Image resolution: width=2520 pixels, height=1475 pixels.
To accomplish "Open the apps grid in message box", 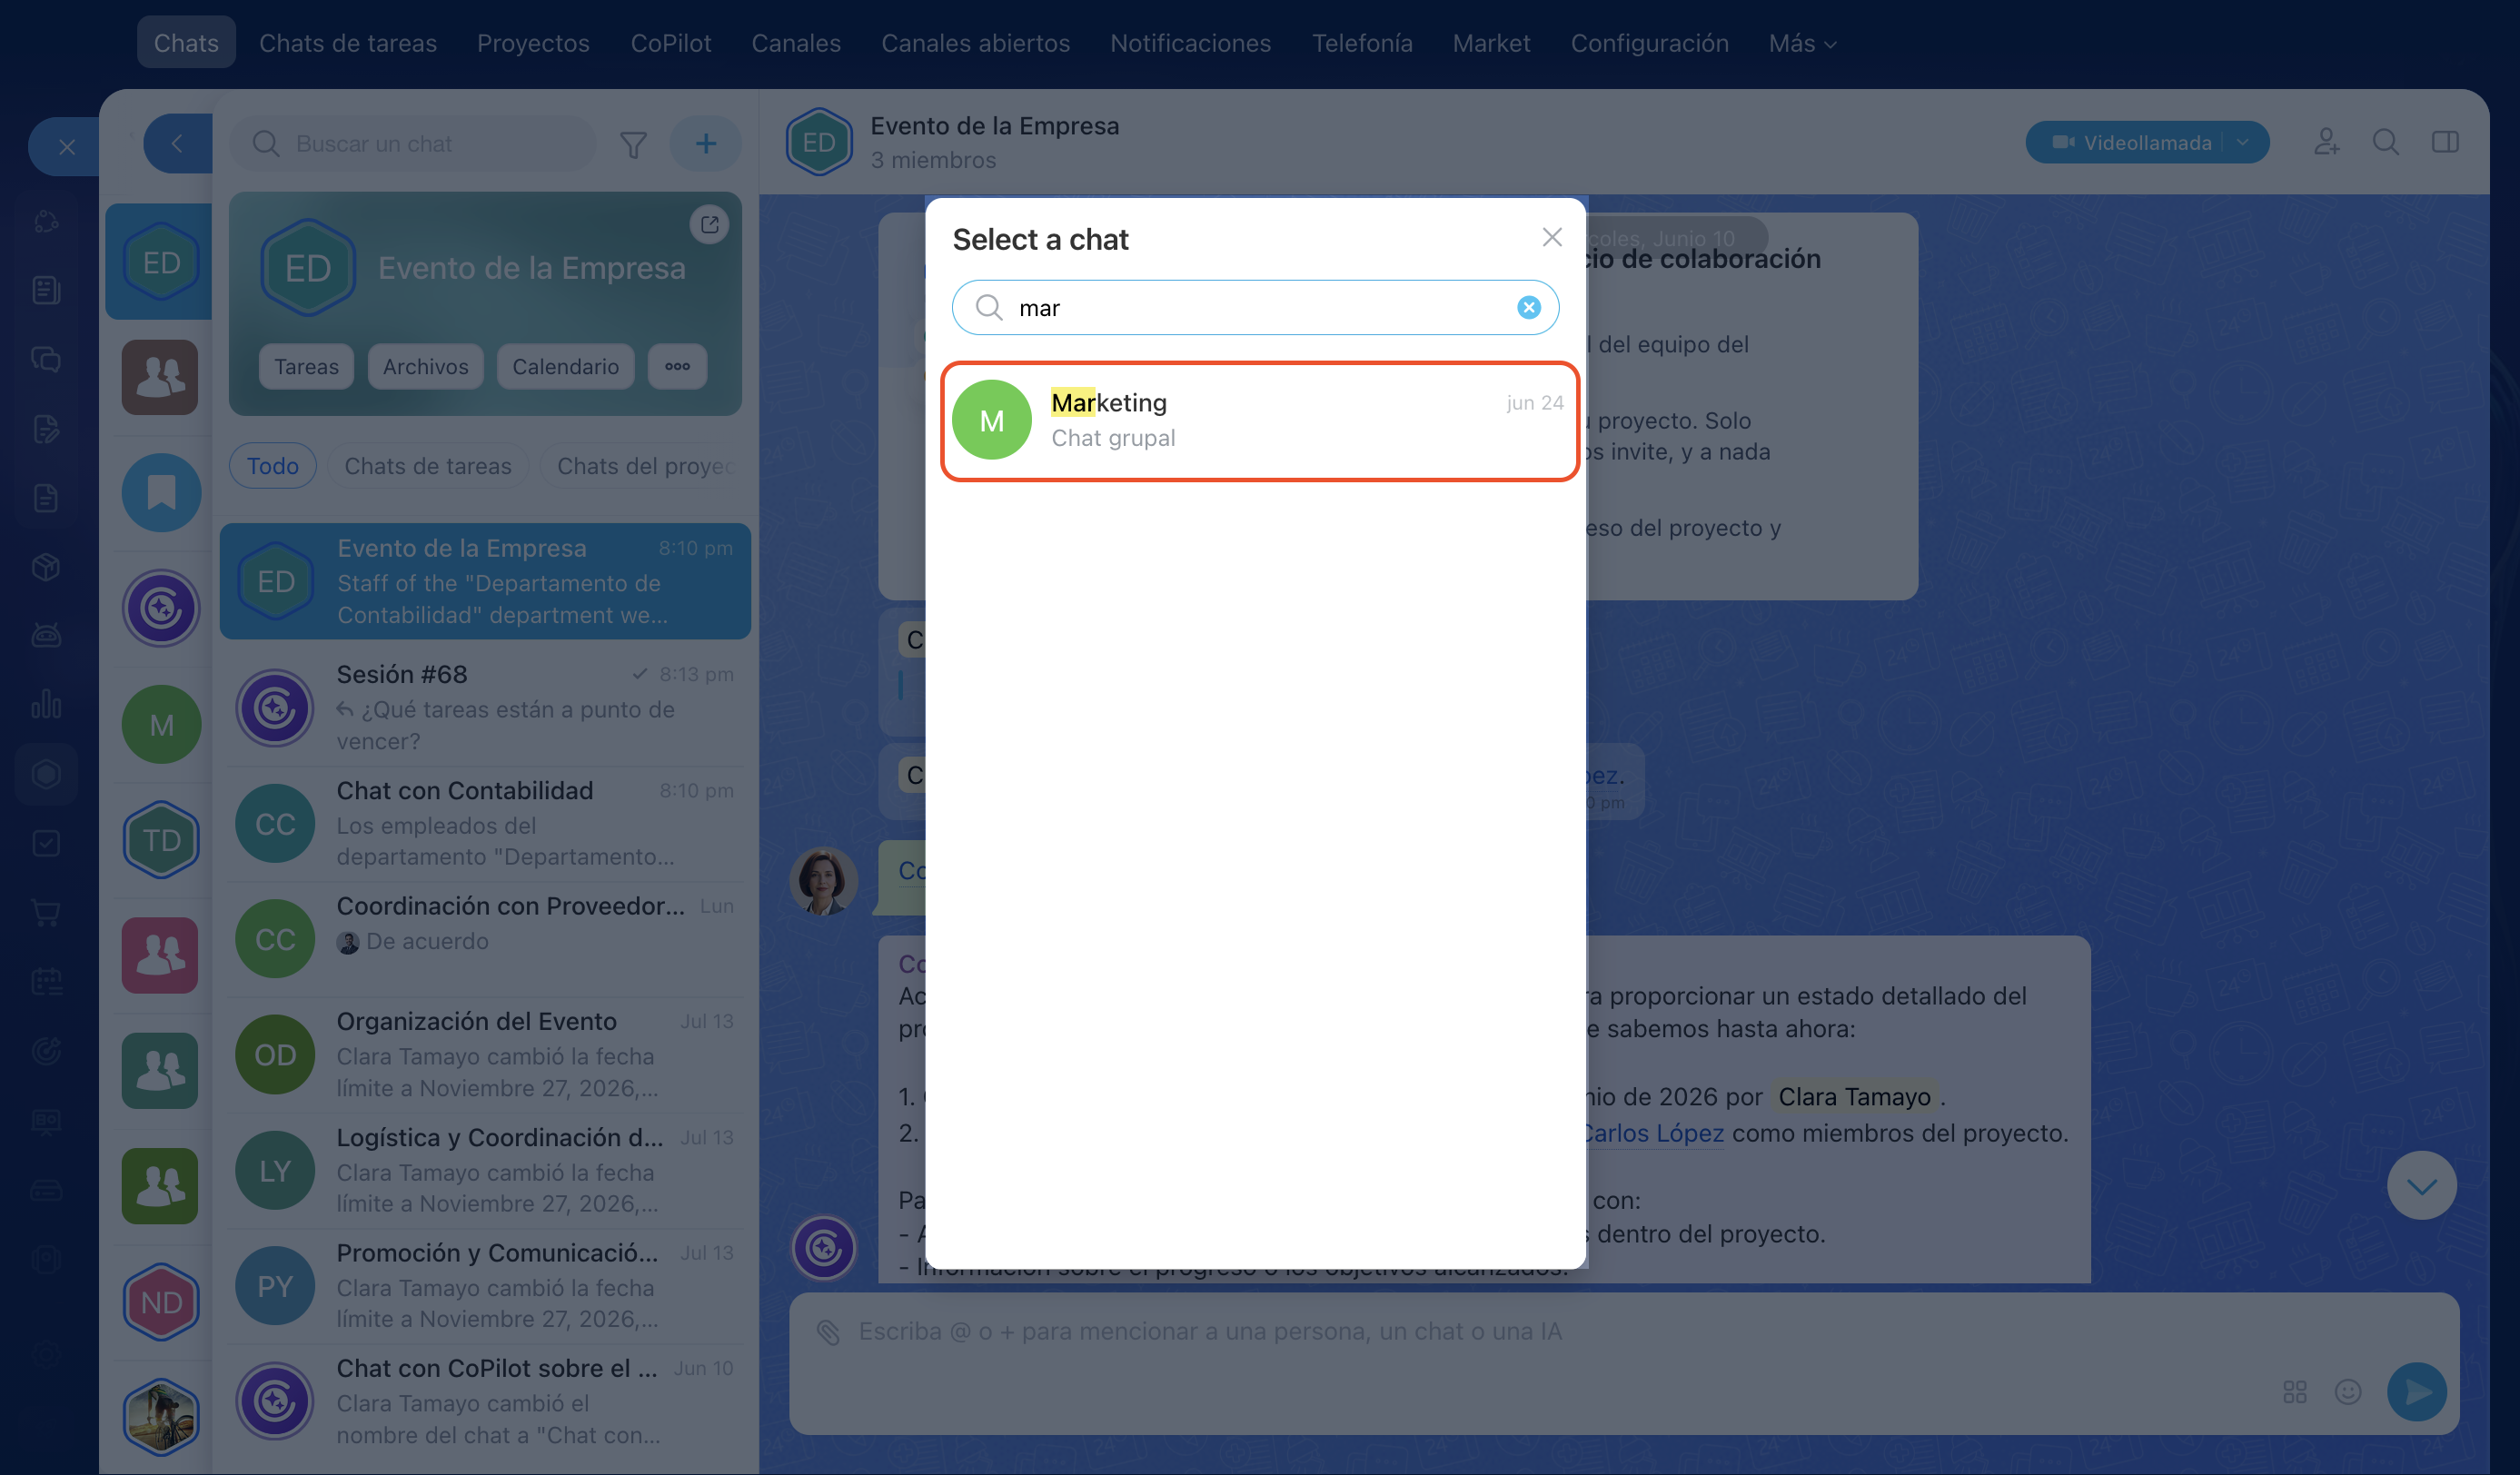I will (2294, 1391).
